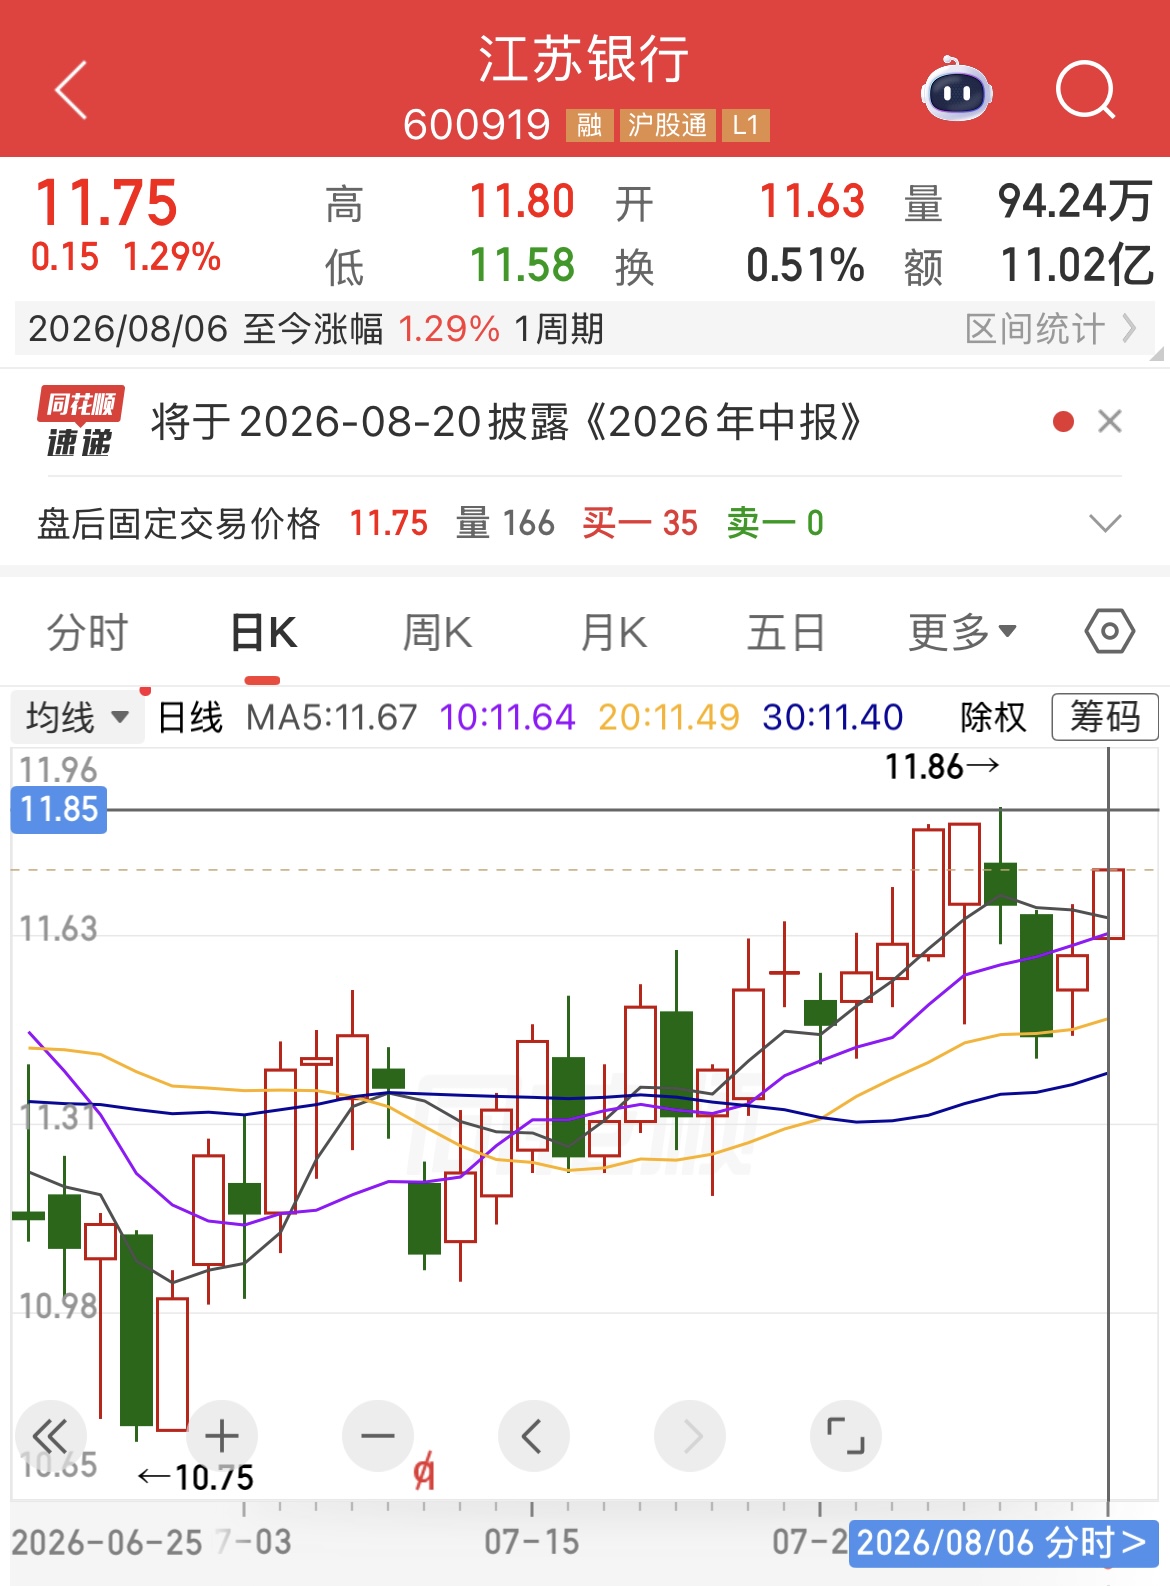Tap the 10.75 low price annotation
The width and height of the screenshot is (1170, 1586).
point(196,1477)
